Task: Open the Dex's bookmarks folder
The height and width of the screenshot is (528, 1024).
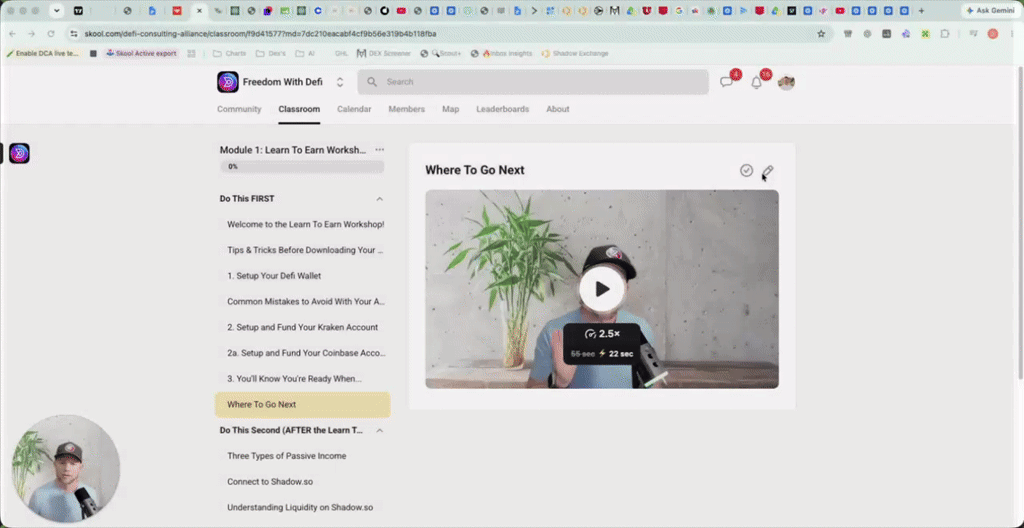Action: coord(271,54)
